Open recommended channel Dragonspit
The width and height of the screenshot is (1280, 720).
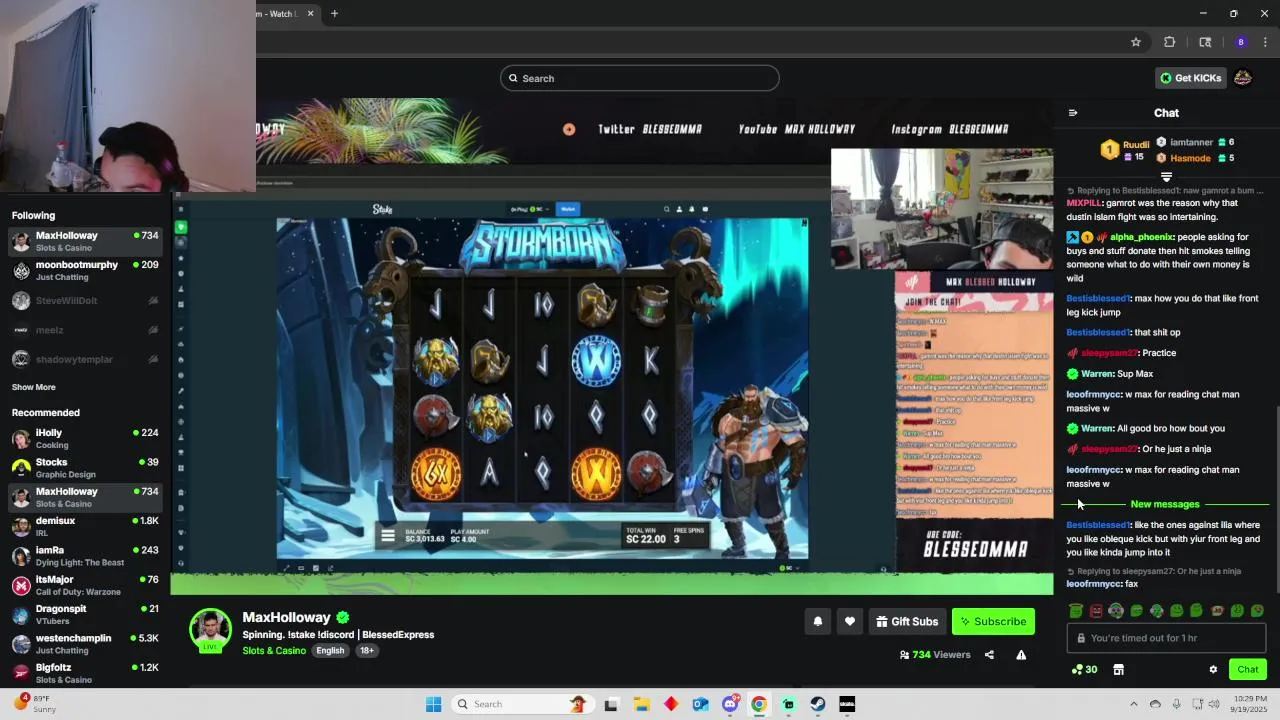point(85,614)
